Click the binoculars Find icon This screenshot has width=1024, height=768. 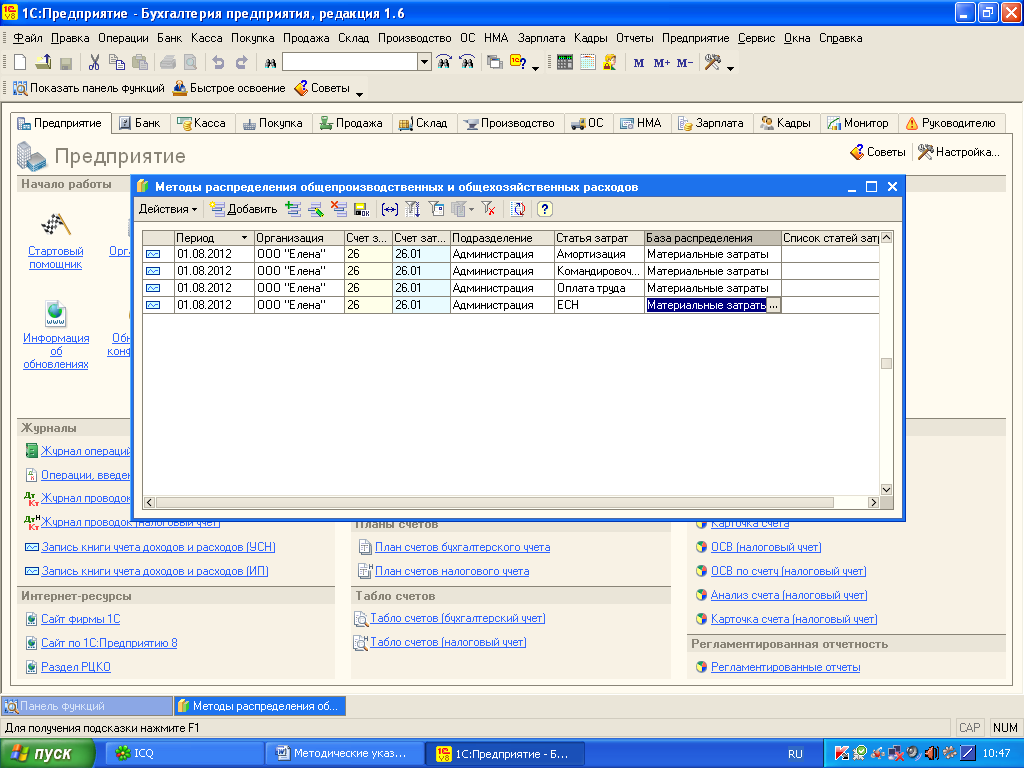pos(270,63)
